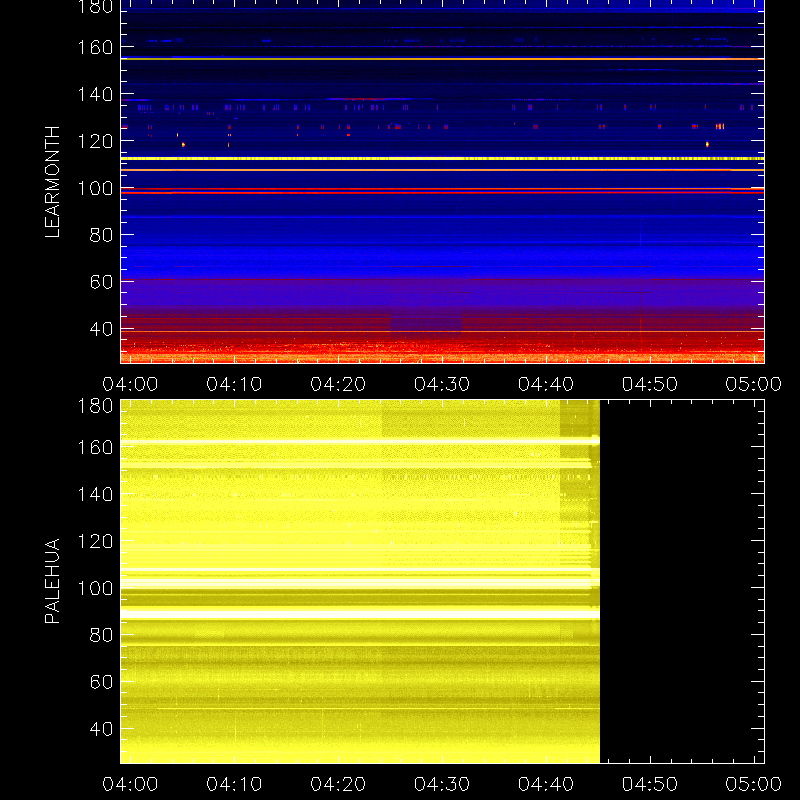Click 04:30 time label under Palehua plot

pos(442,784)
